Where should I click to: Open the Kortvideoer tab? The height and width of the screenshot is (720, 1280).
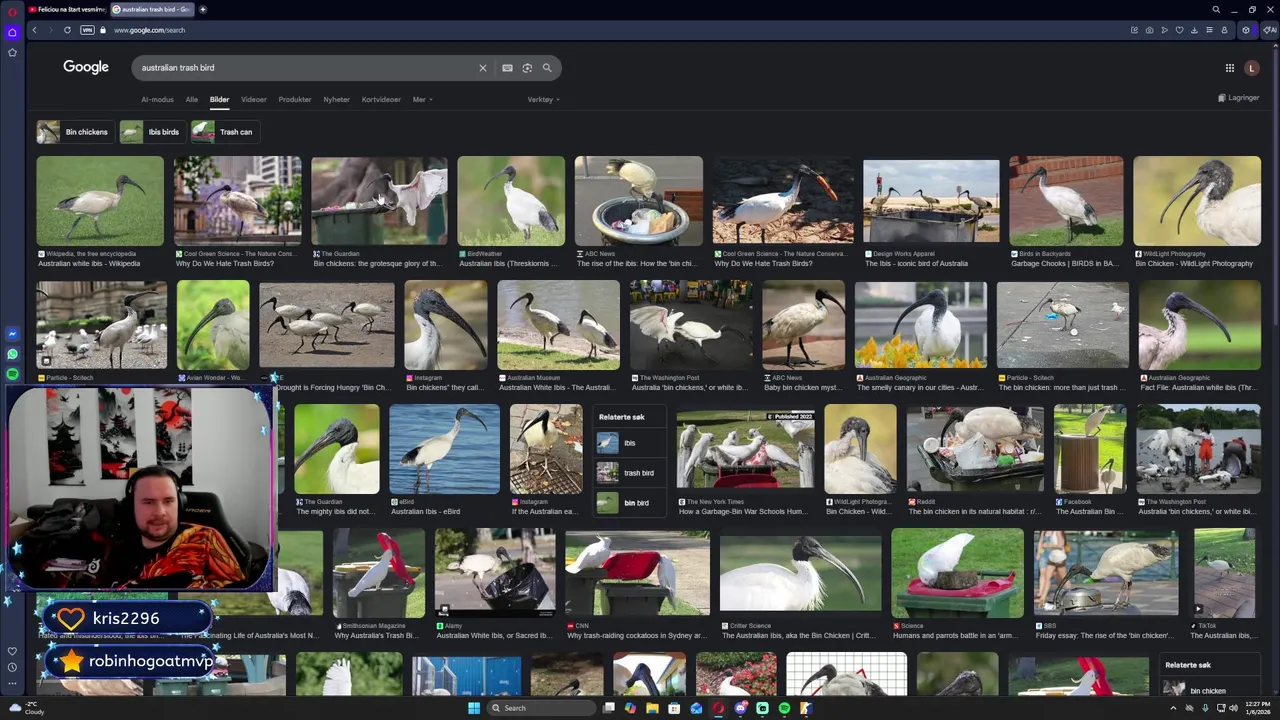[381, 99]
